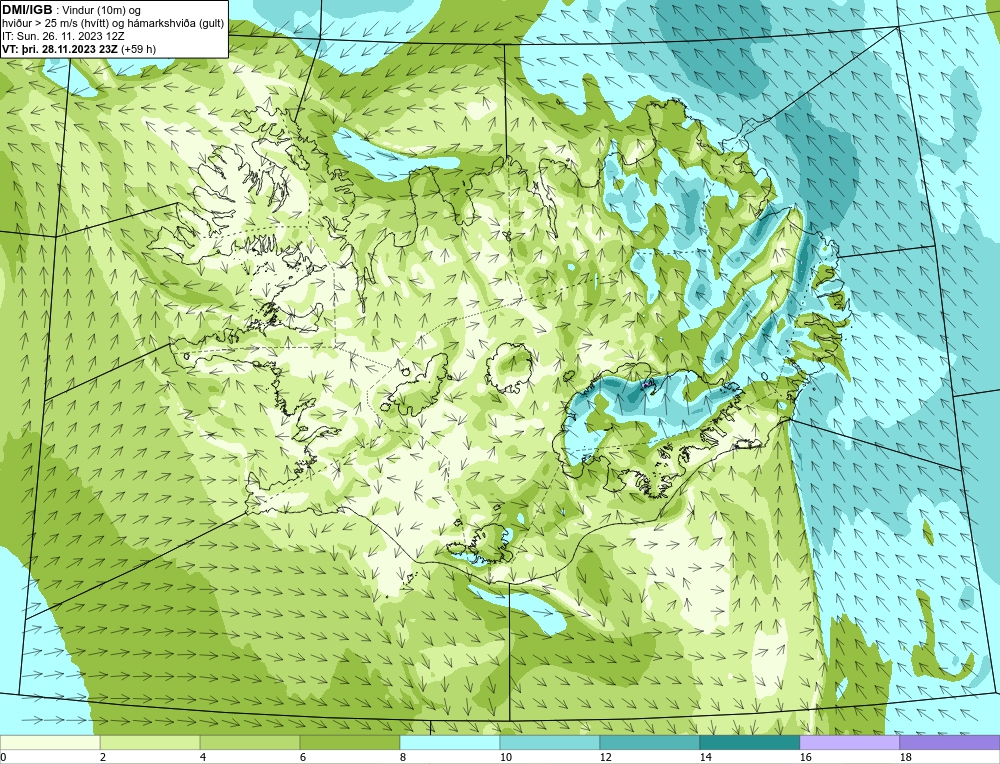
Task: Click the 16–18 m/s lavender legend swatch
Action: pos(850,743)
